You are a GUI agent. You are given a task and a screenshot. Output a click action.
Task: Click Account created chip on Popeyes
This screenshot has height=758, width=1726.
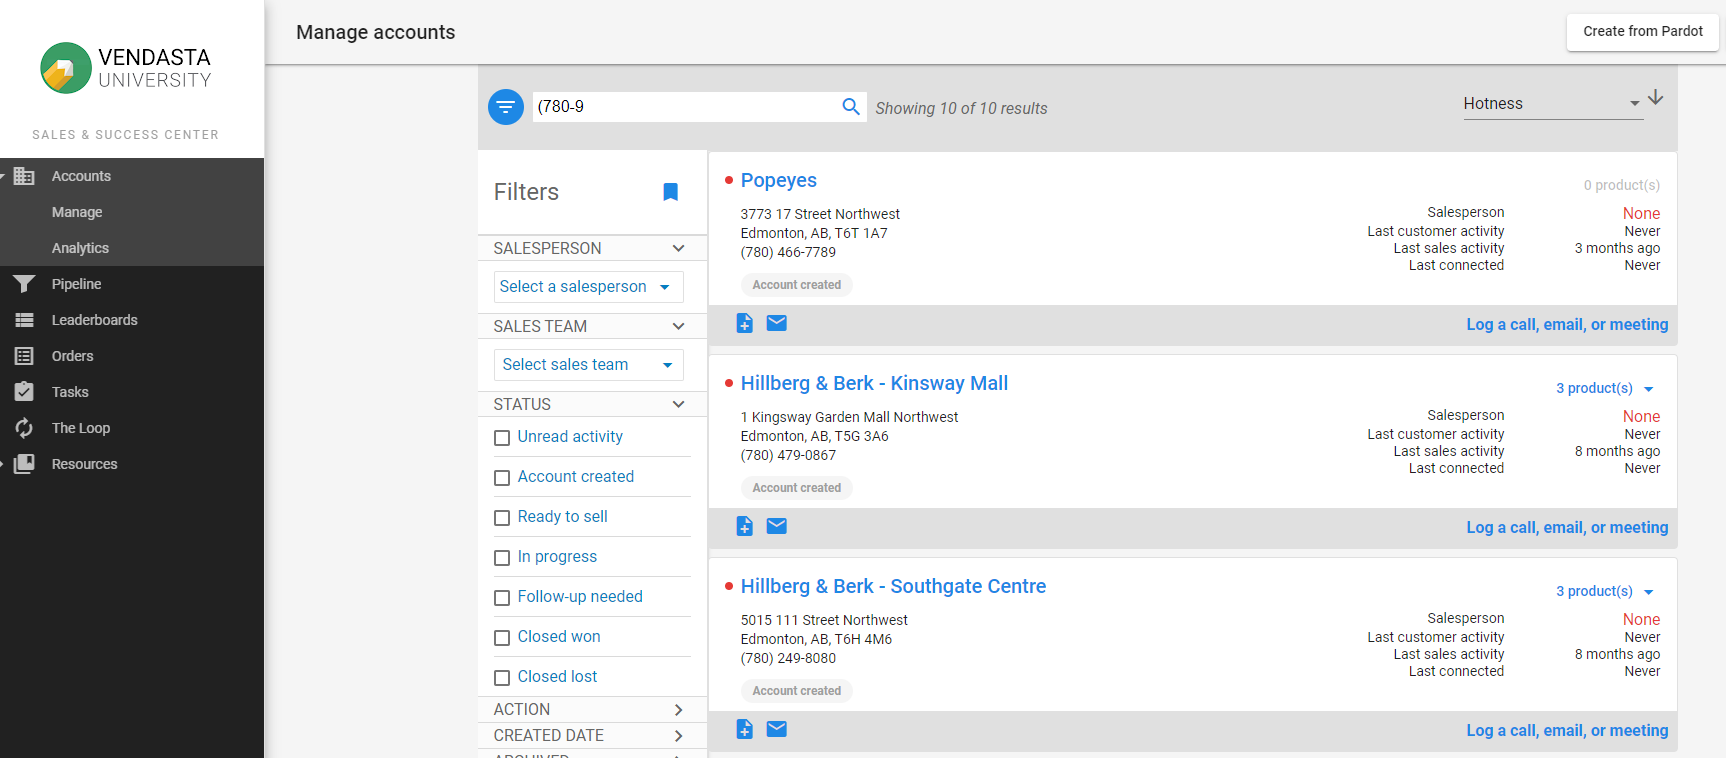point(797,285)
